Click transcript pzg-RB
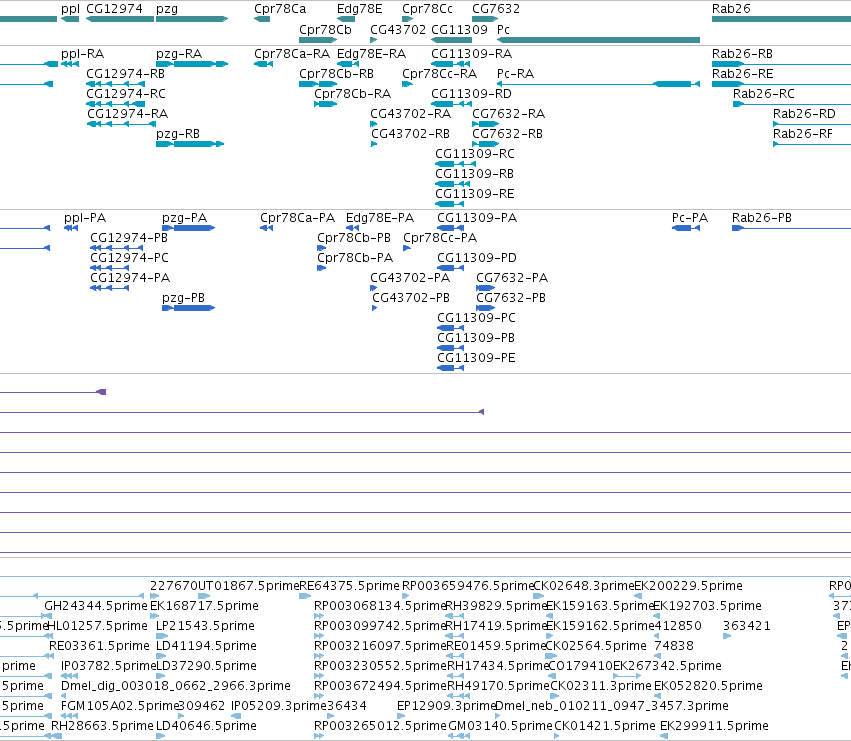The width and height of the screenshot is (851, 741). (x=178, y=134)
